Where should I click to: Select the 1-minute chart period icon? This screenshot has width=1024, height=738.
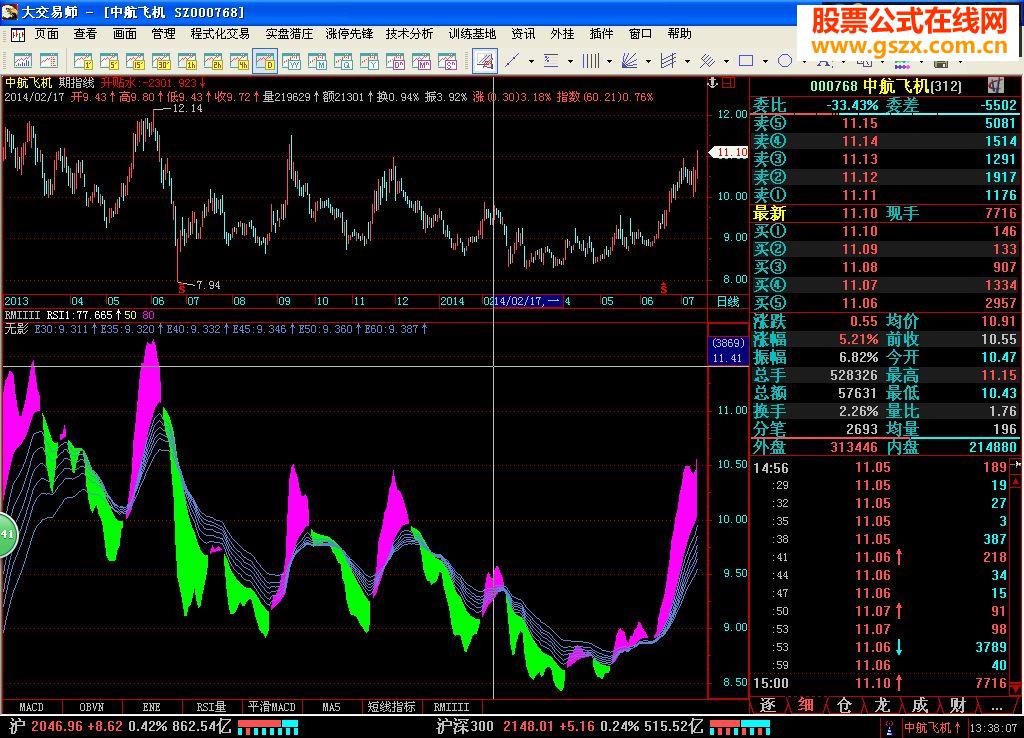click(x=83, y=61)
